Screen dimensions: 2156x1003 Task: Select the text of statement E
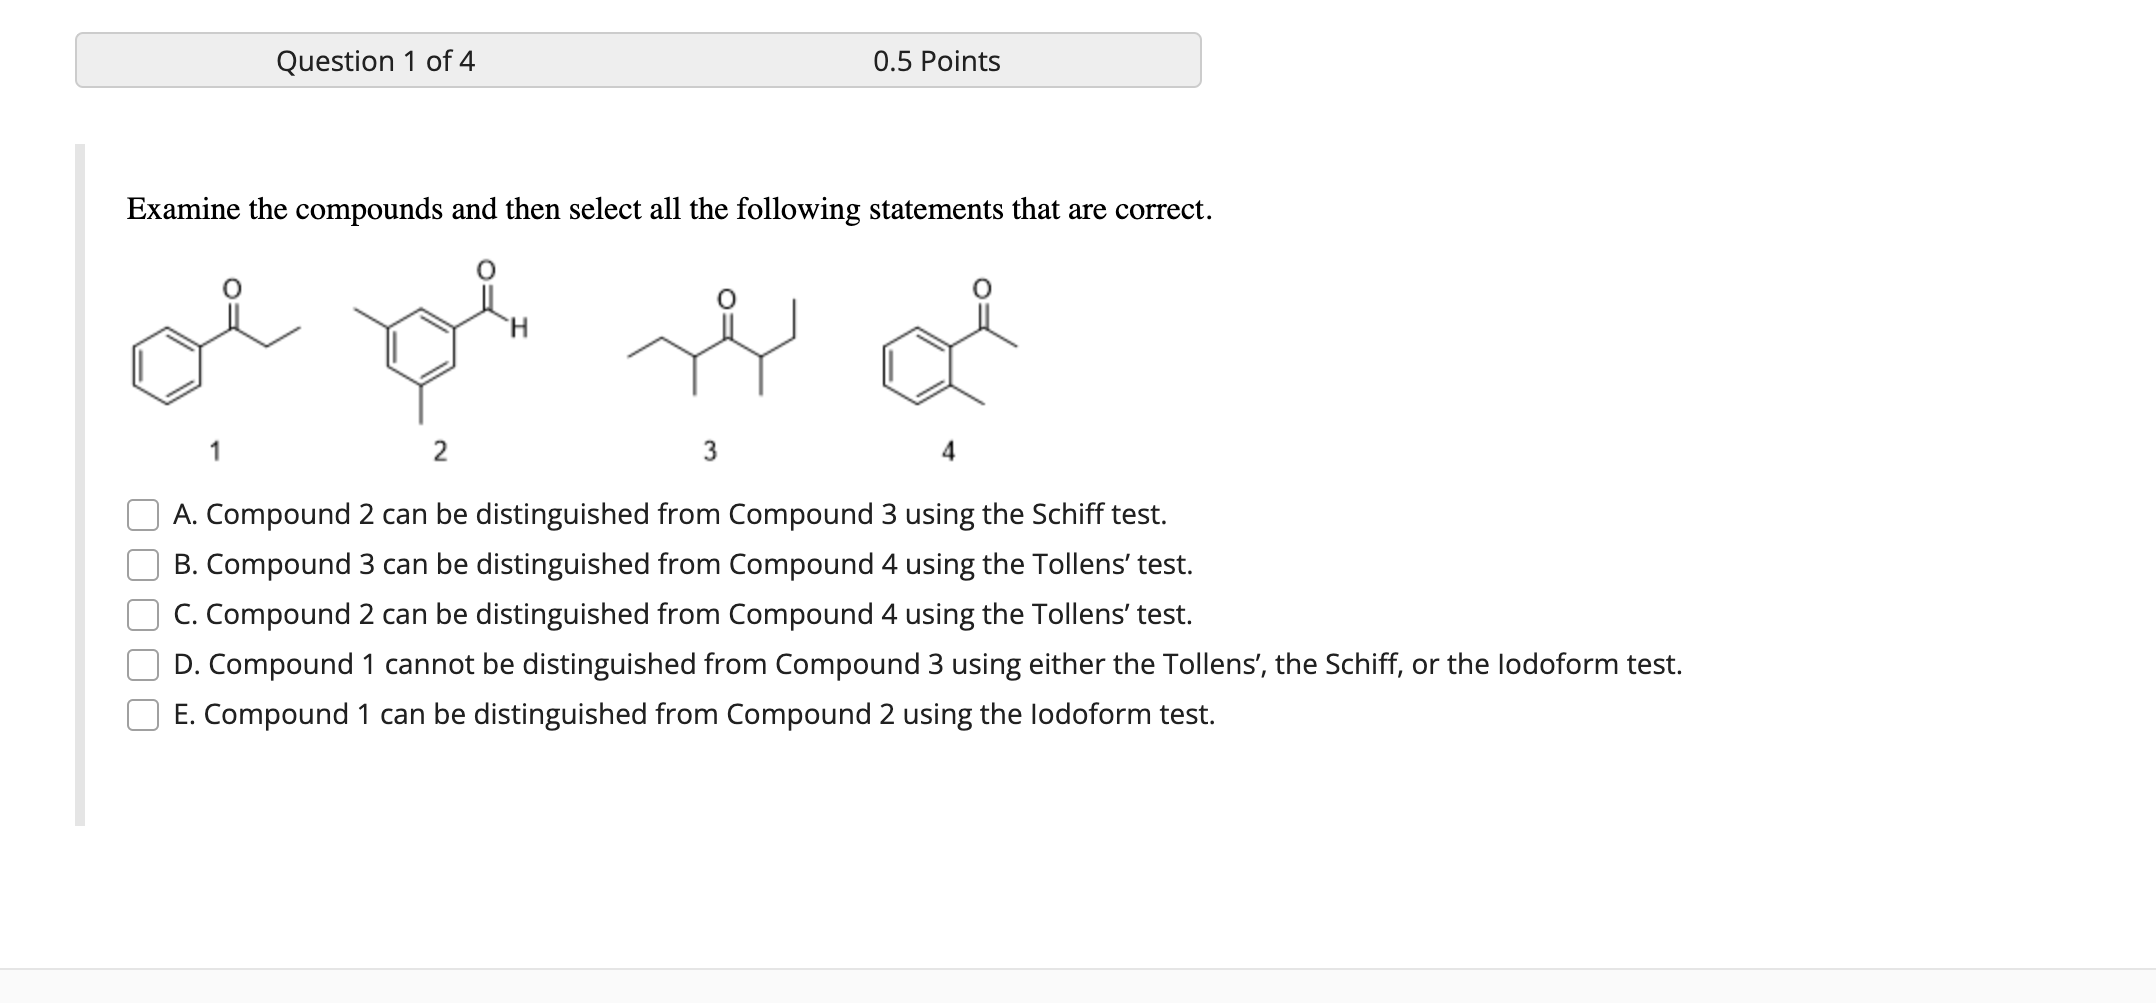(x=694, y=714)
